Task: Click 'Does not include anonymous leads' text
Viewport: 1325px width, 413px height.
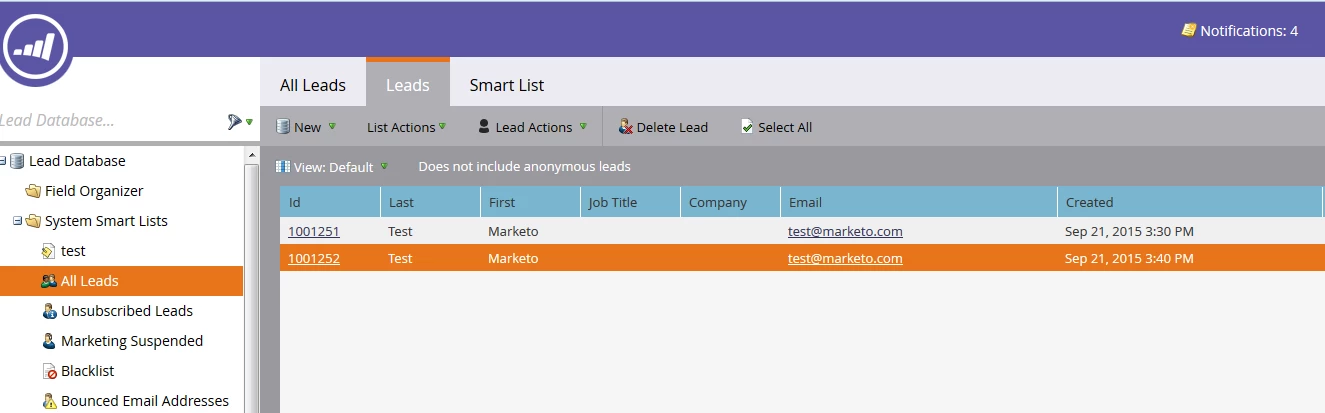Action: coord(524,166)
